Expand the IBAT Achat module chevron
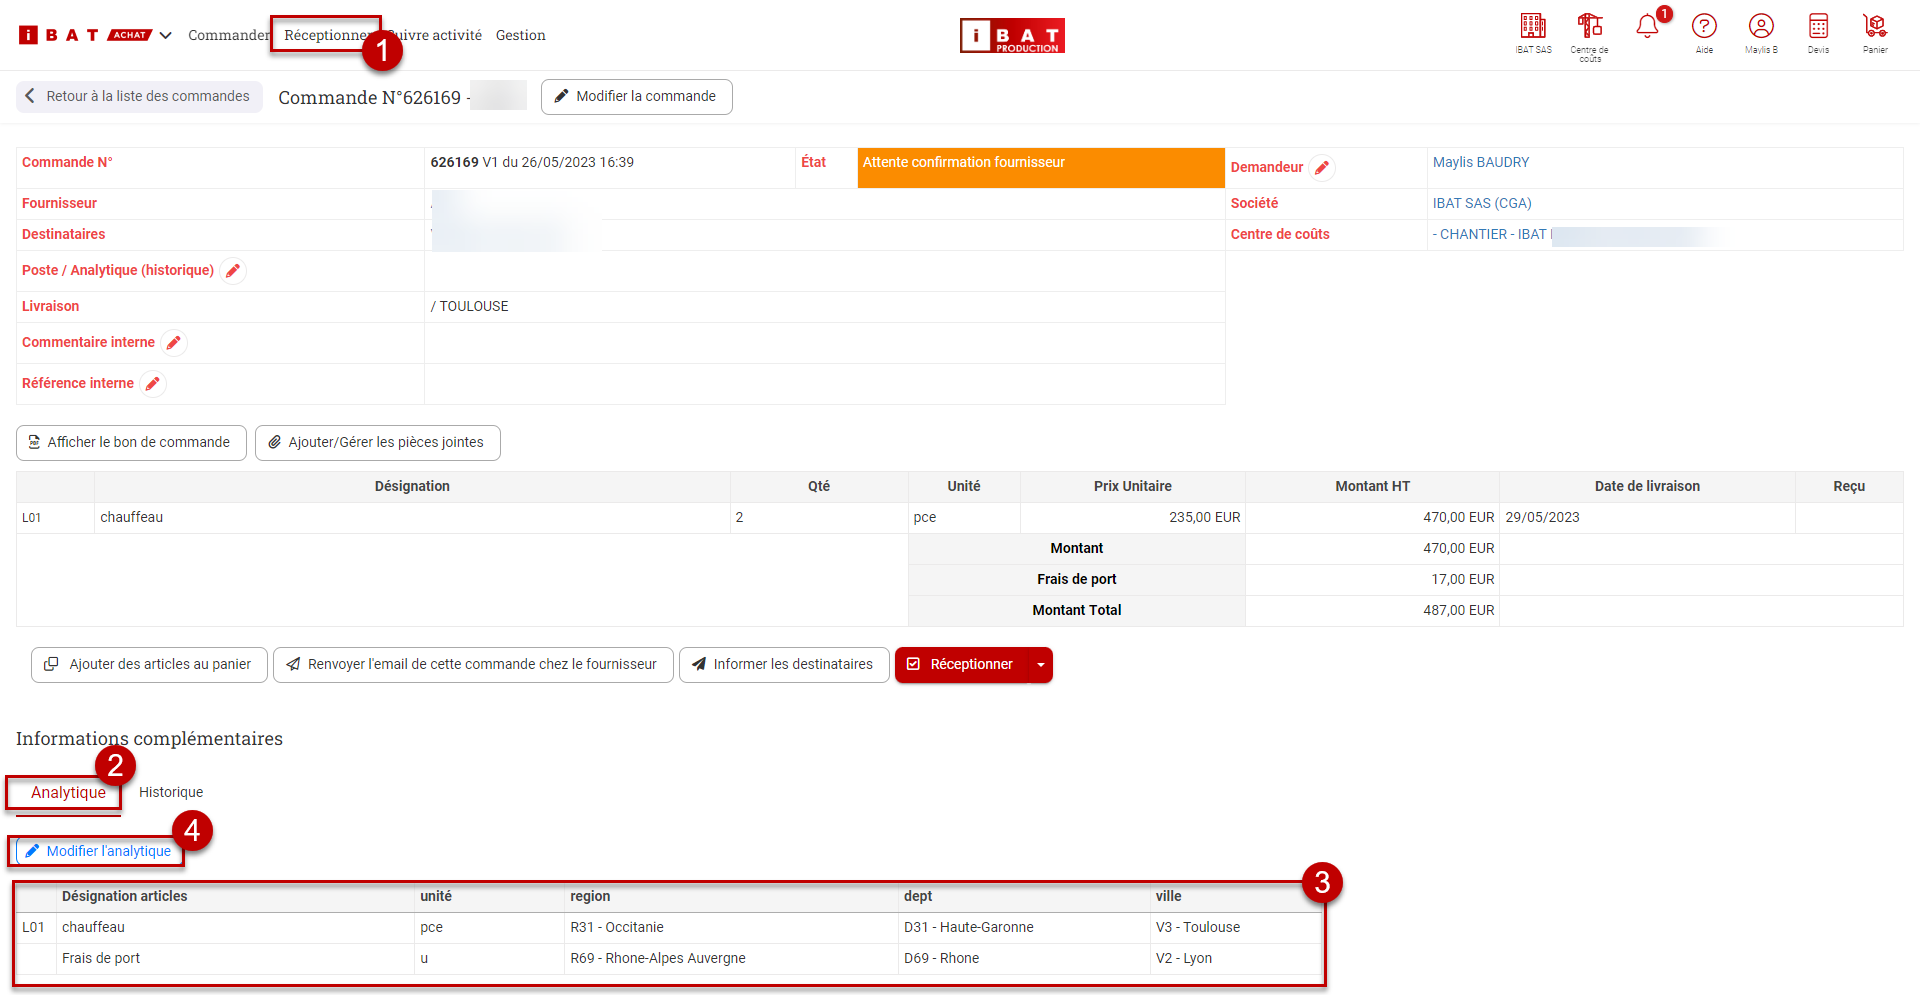1920x995 pixels. point(166,36)
